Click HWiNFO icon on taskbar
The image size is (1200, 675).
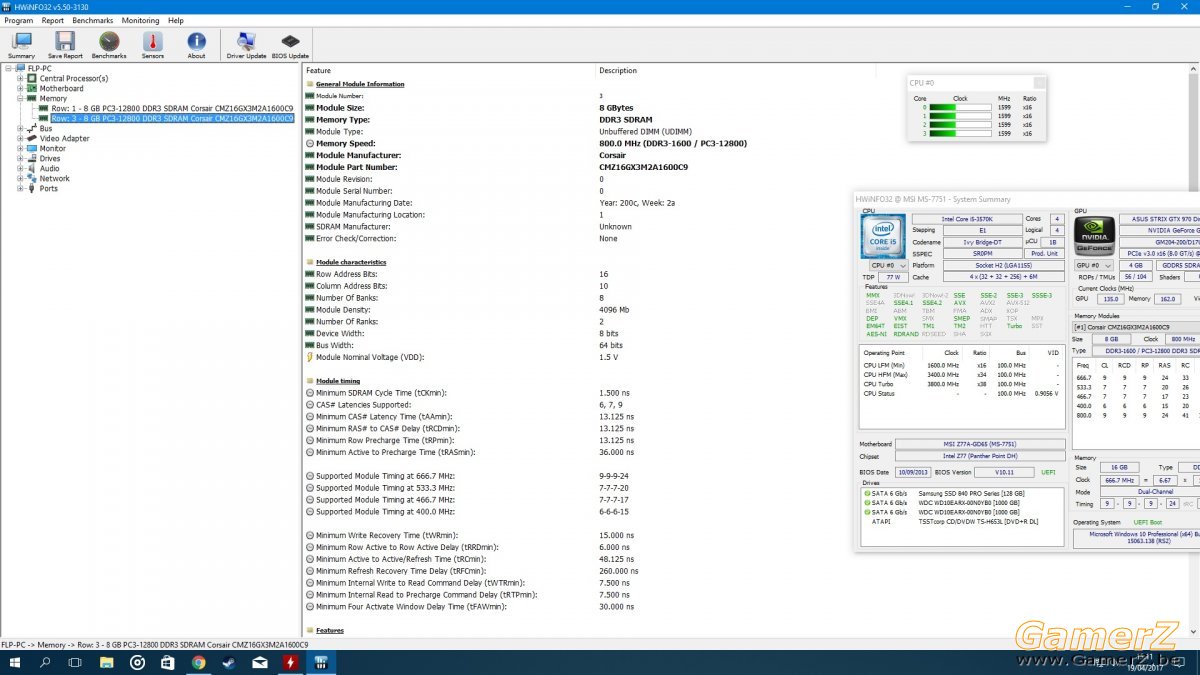(x=322, y=662)
